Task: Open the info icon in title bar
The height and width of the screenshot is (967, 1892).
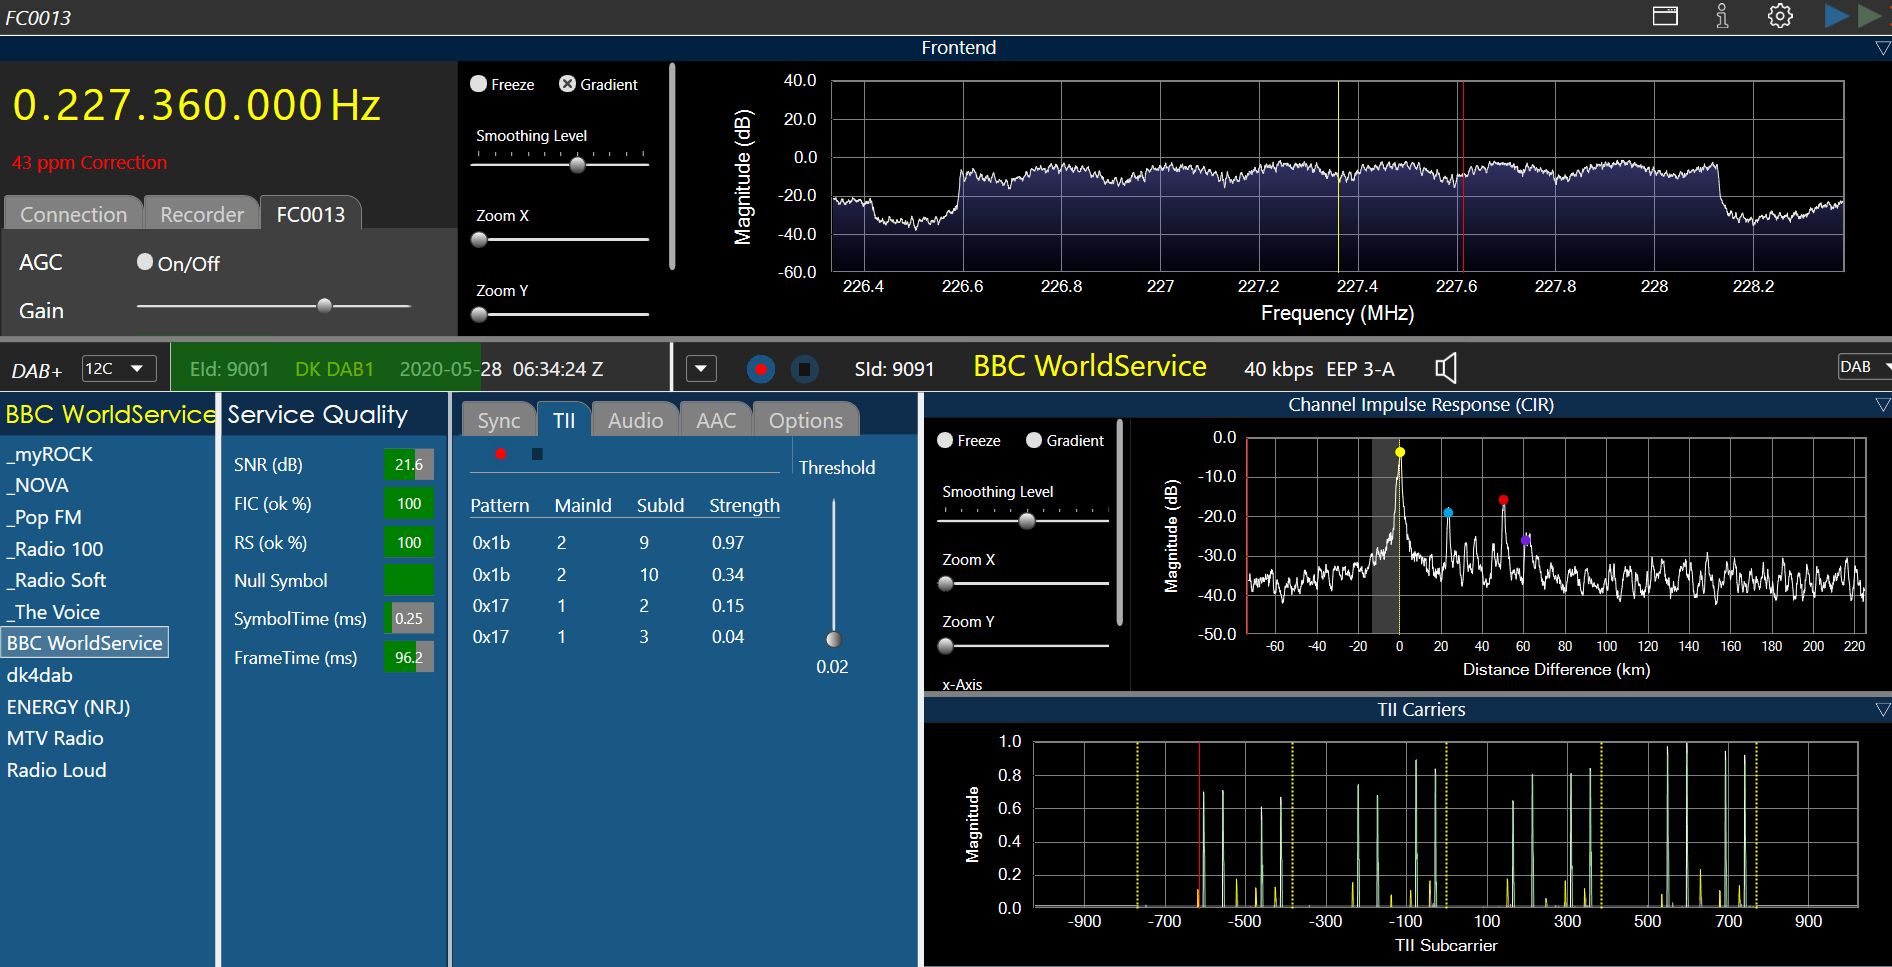Action: (x=1722, y=16)
